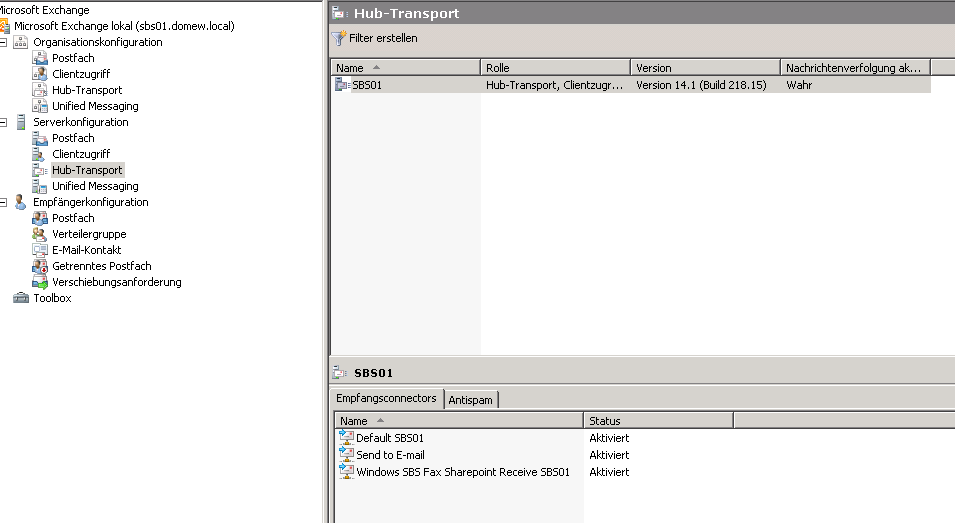
Task: Open E-Mail-Kontakt tree item
Action: (86, 250)
